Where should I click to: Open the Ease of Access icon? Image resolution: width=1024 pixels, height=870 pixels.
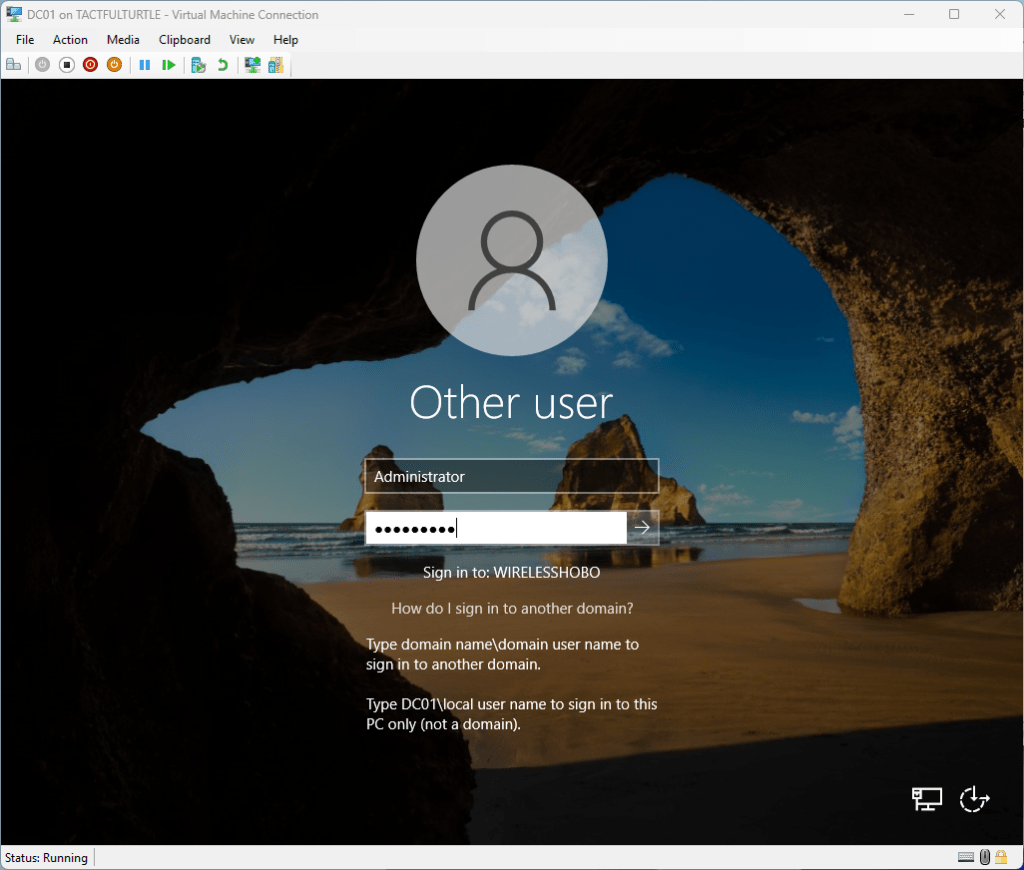tap(974, 798)
